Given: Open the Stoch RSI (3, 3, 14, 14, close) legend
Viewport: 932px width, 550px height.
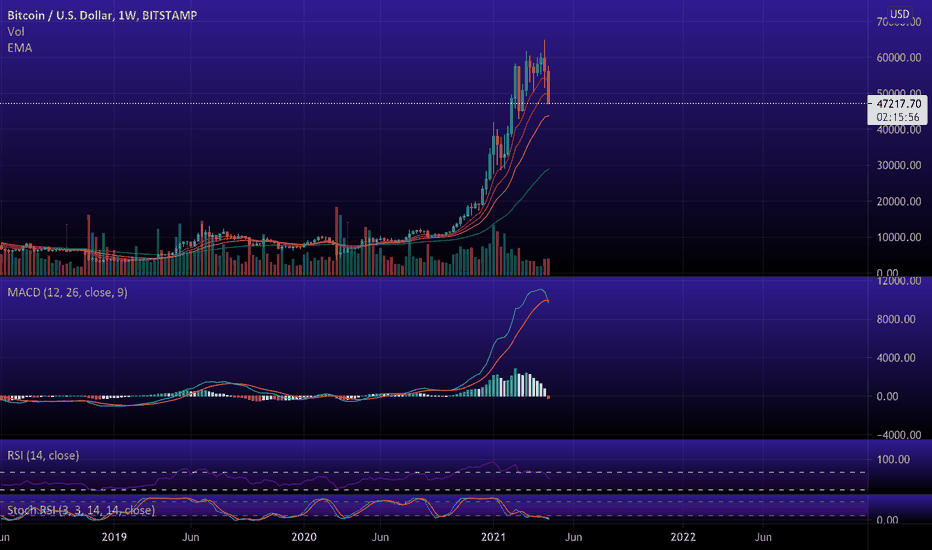Looking at the screenshot, I should pyautogui.click(x=81, y=510).
